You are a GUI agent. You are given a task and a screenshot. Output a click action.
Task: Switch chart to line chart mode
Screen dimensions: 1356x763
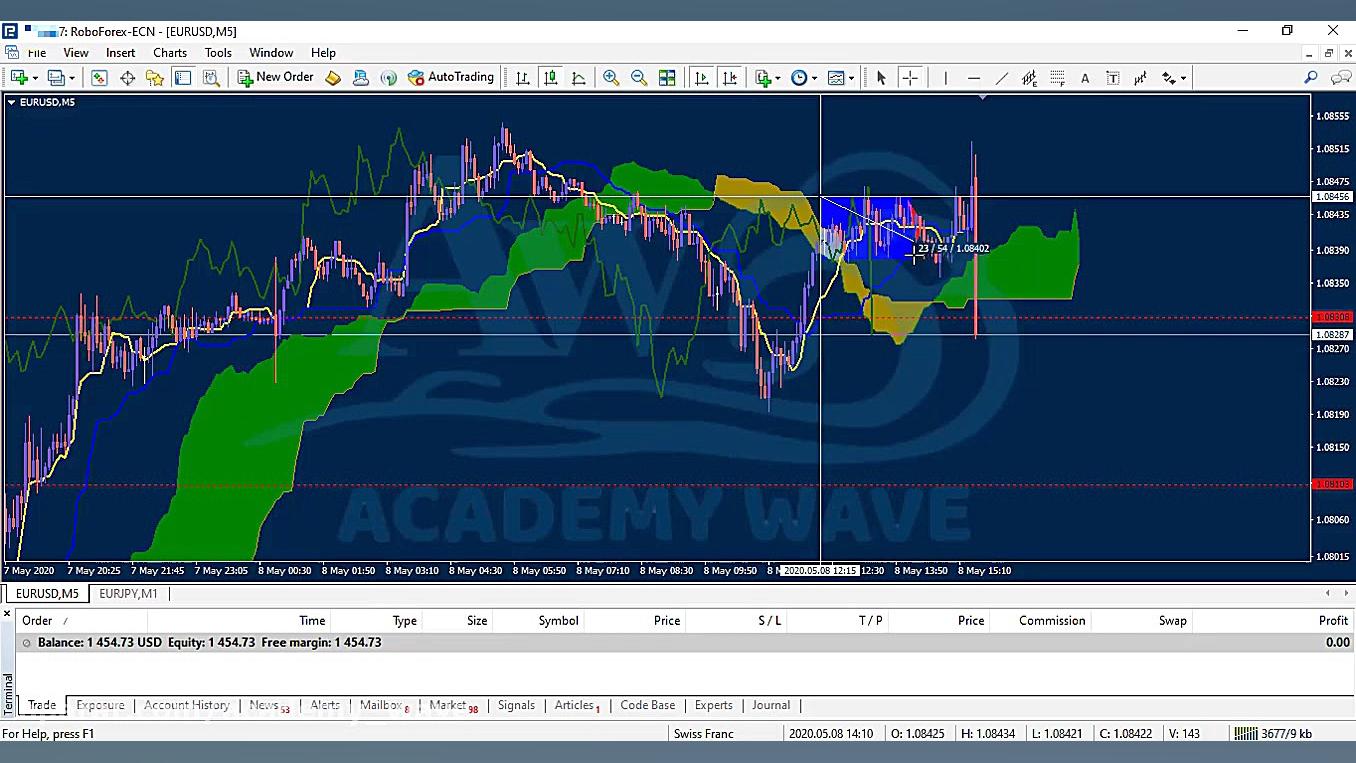coord(578,78)
